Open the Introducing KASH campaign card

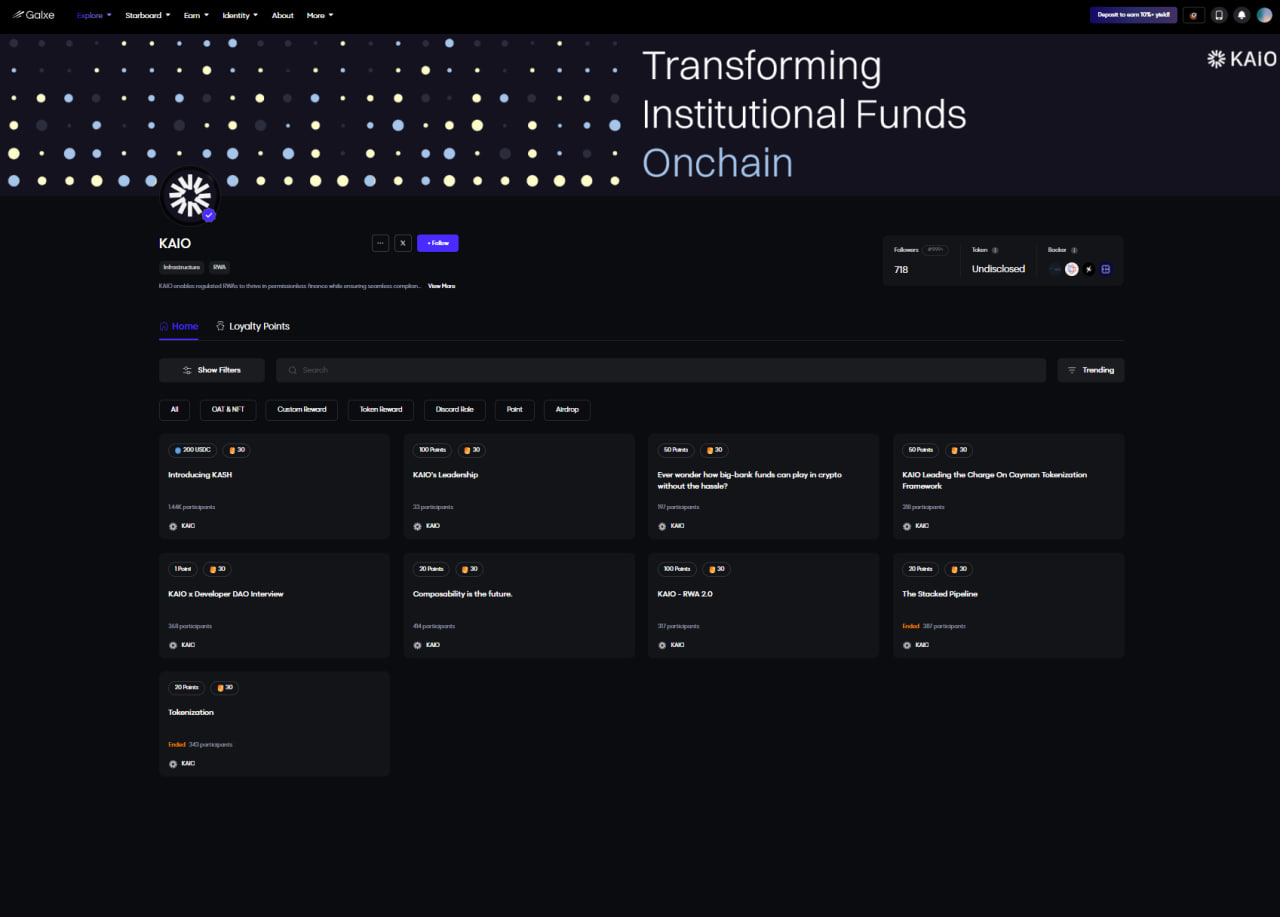[274, 486]
